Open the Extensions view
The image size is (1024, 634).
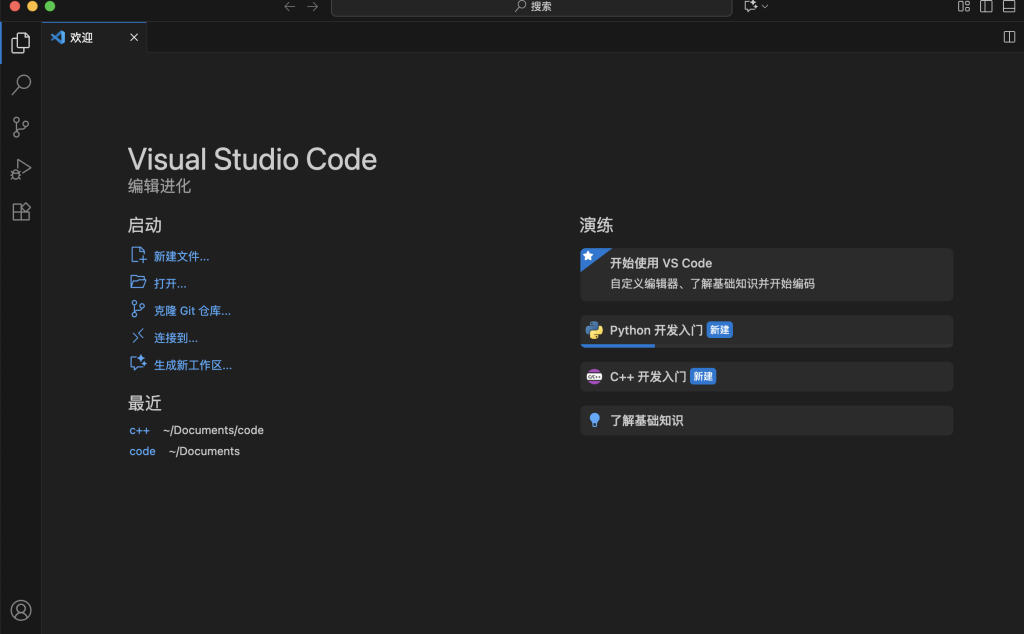(x=20, y=212)
